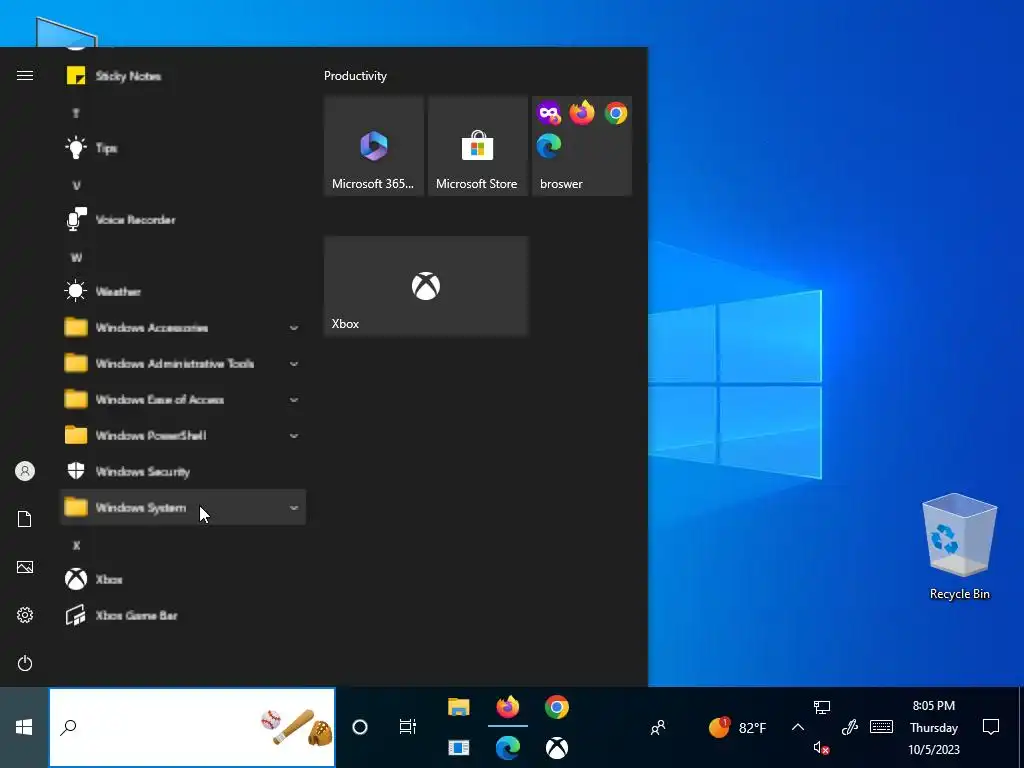Click the T letter heading in app list
Image resolution: width=1024 pixels, height=768 pixels.
pos(76,114)
